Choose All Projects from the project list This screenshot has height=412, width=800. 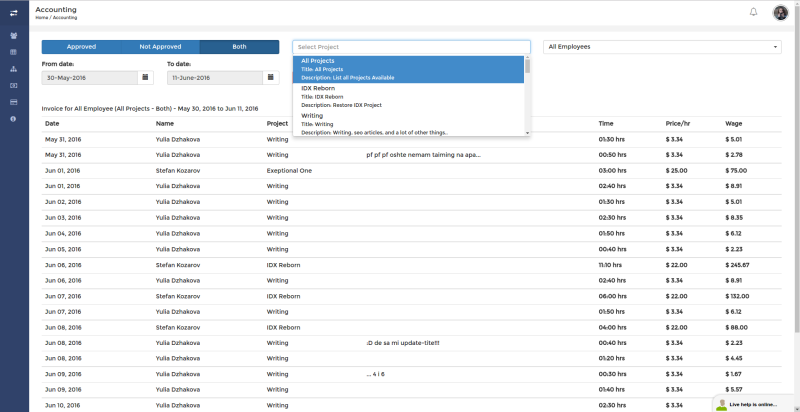(408, 69)
